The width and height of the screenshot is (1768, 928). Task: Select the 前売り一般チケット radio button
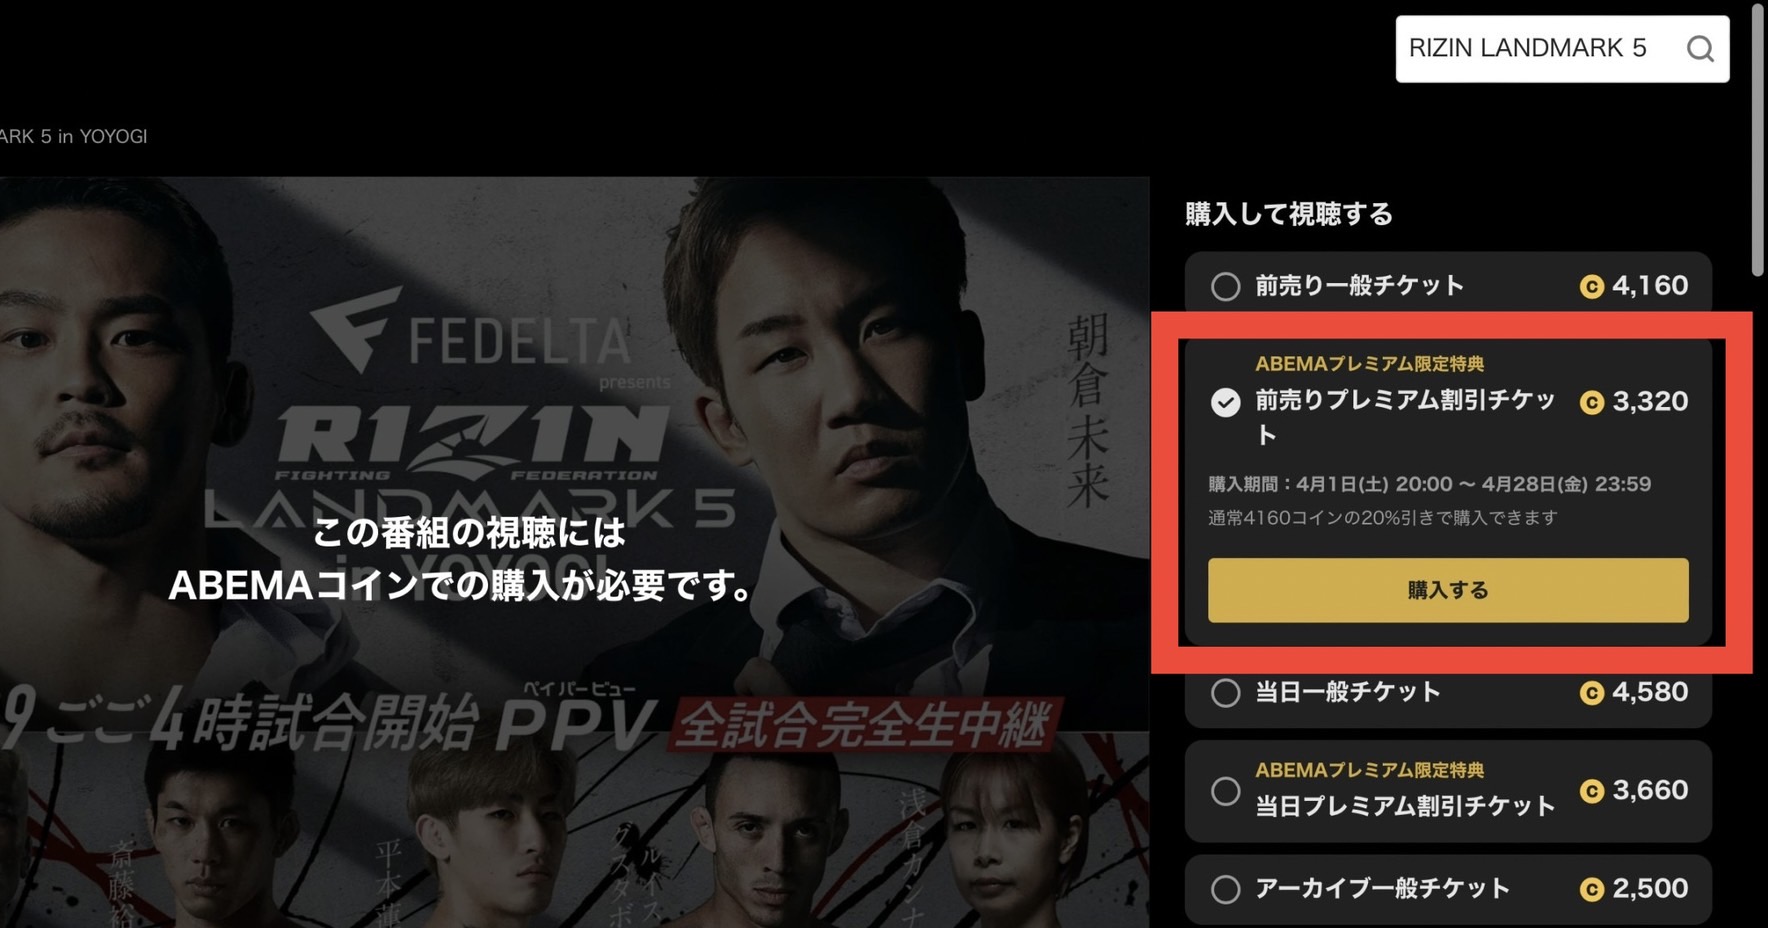[x=1225, y=287]
